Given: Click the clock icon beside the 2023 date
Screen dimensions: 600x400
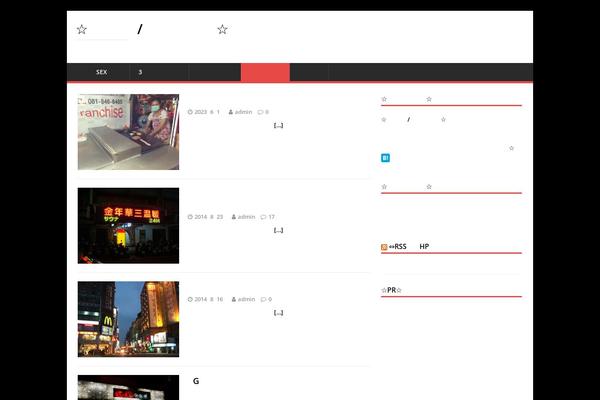Looking at the screenshot, I should tap(190, 112).
